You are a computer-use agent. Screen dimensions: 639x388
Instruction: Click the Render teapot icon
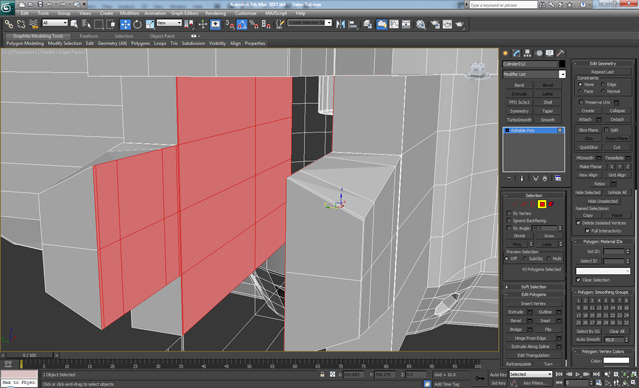(x=460, y=24)
